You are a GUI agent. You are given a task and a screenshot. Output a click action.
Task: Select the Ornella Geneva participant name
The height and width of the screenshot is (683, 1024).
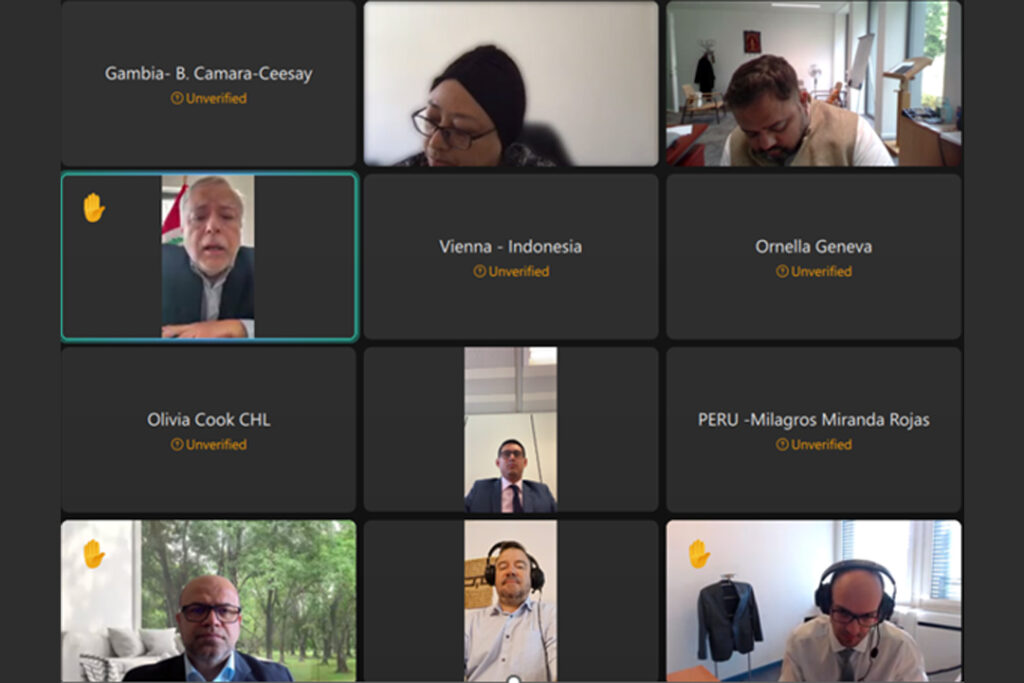pyautogui.click(x=814, y=247)
